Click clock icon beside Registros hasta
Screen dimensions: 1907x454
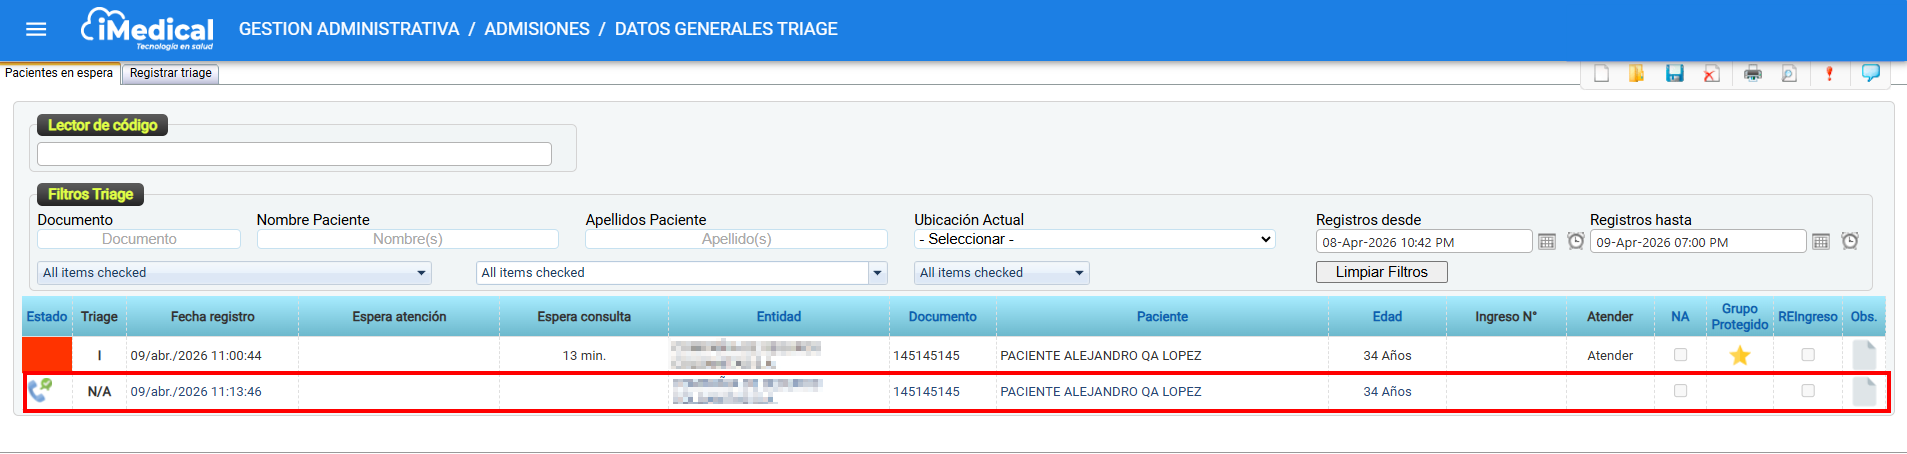1850,241
